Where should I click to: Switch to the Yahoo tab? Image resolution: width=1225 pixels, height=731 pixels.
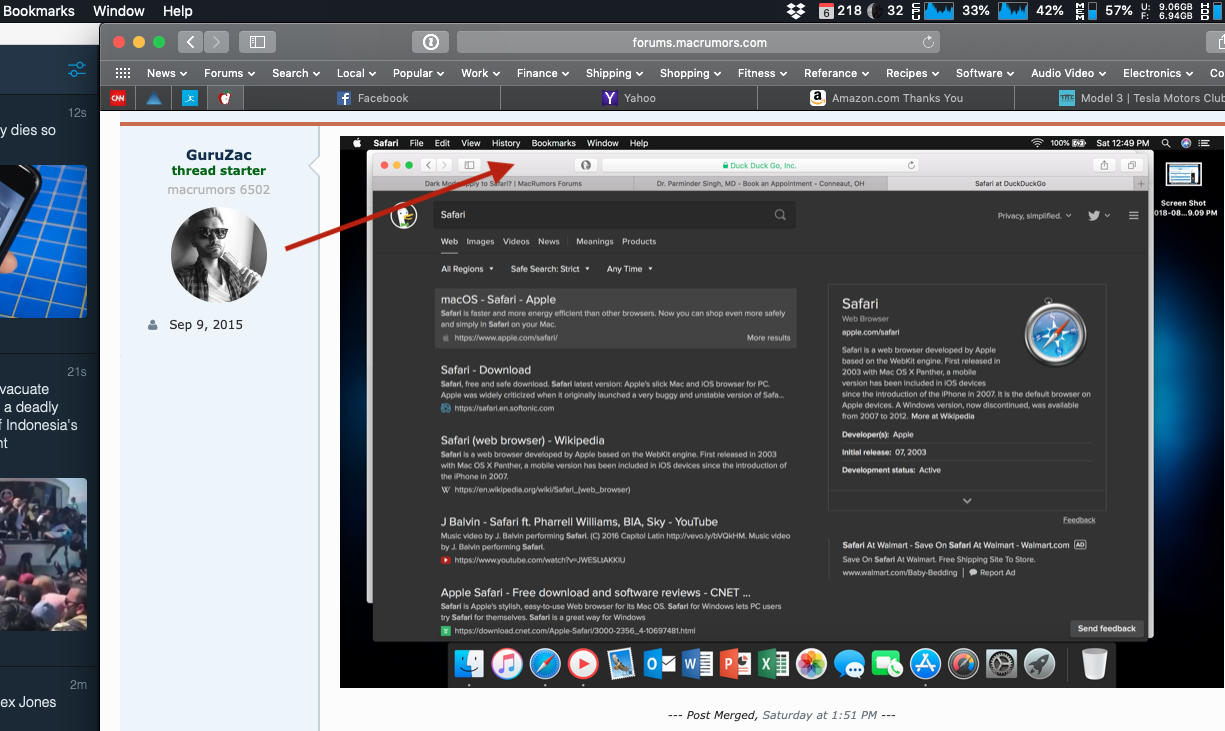point(629,98)
